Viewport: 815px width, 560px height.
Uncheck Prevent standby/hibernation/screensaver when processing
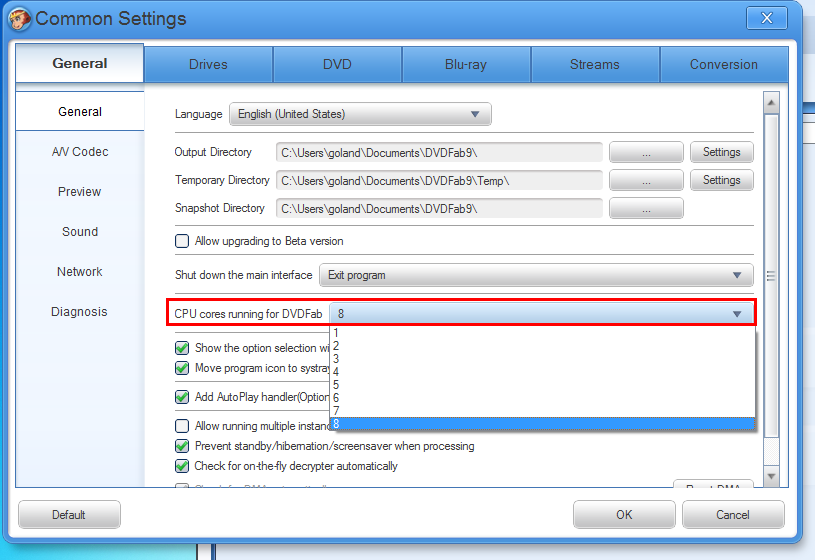tap(182, 446)
